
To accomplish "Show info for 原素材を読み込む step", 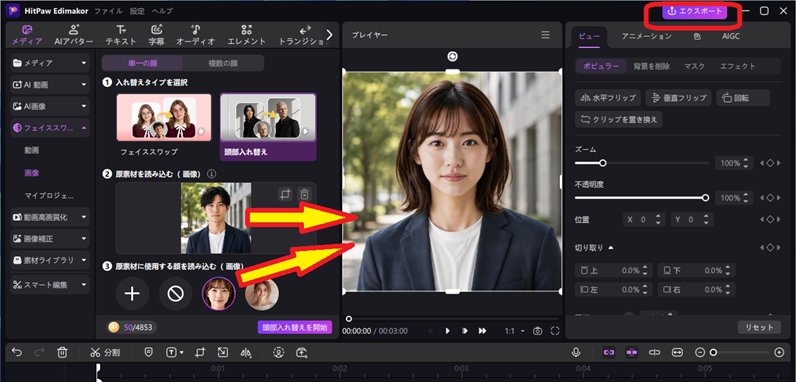I will tap(212, 174).
